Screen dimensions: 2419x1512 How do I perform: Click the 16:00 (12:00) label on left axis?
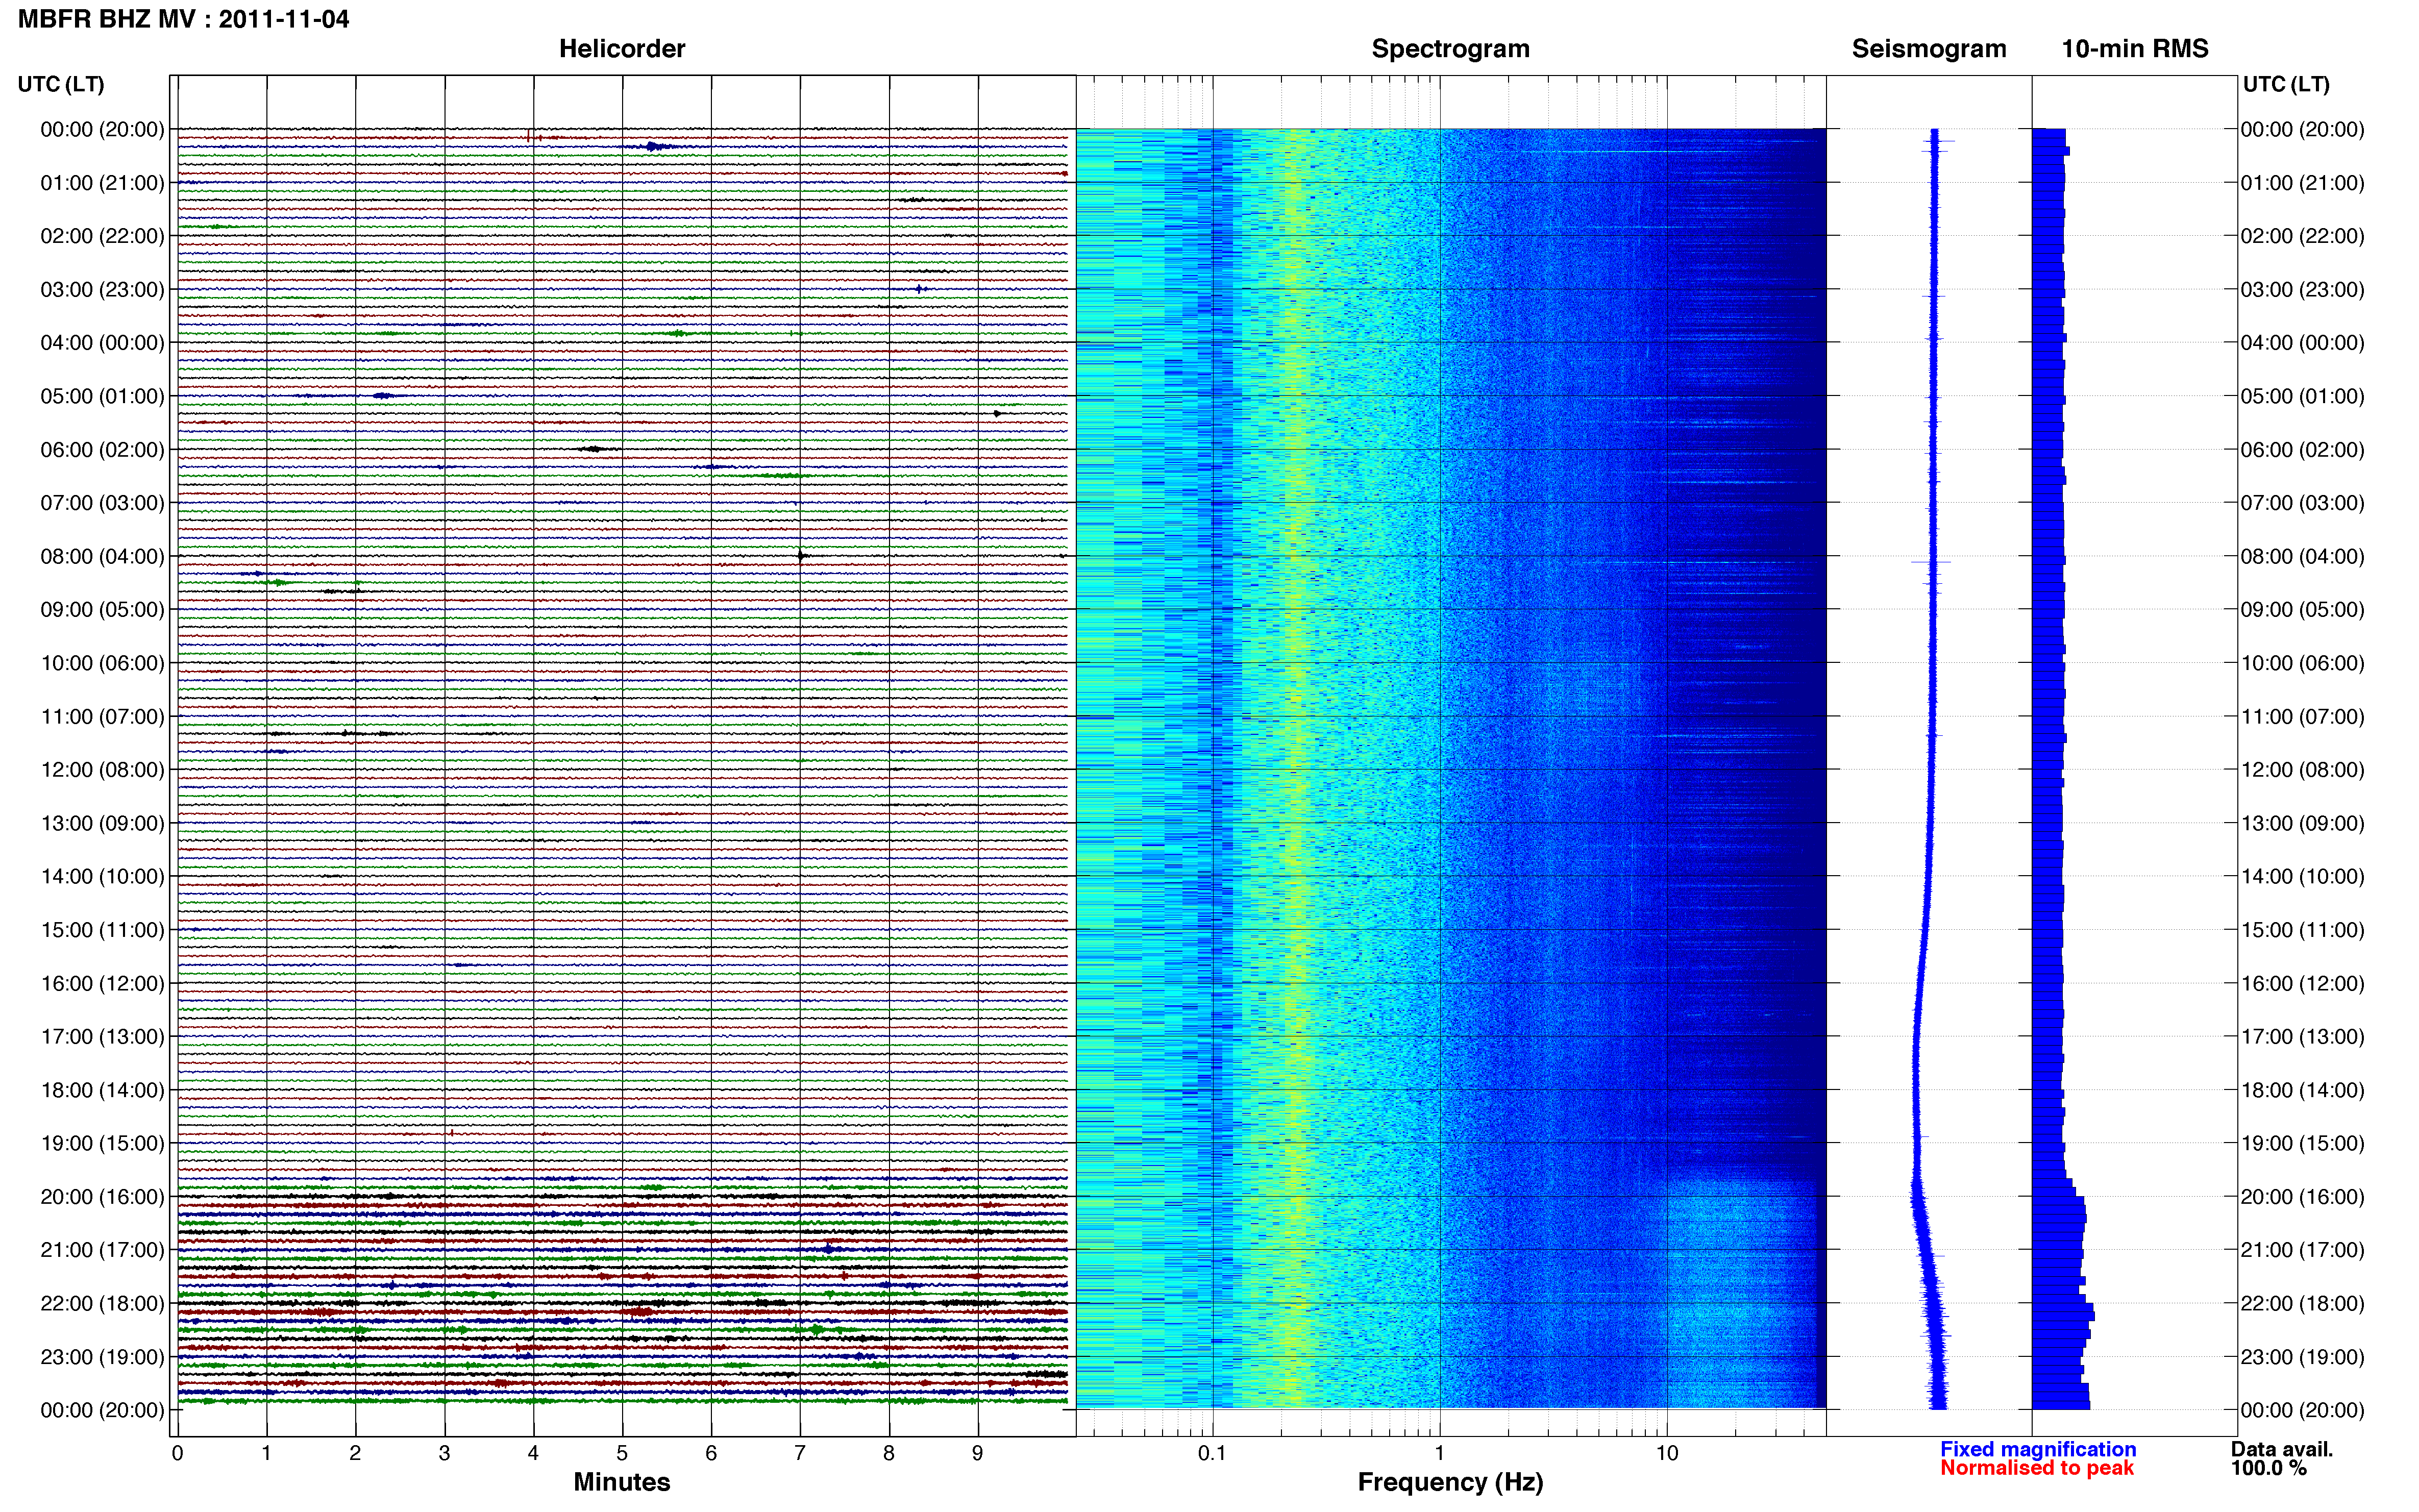(x=102, y=984)
